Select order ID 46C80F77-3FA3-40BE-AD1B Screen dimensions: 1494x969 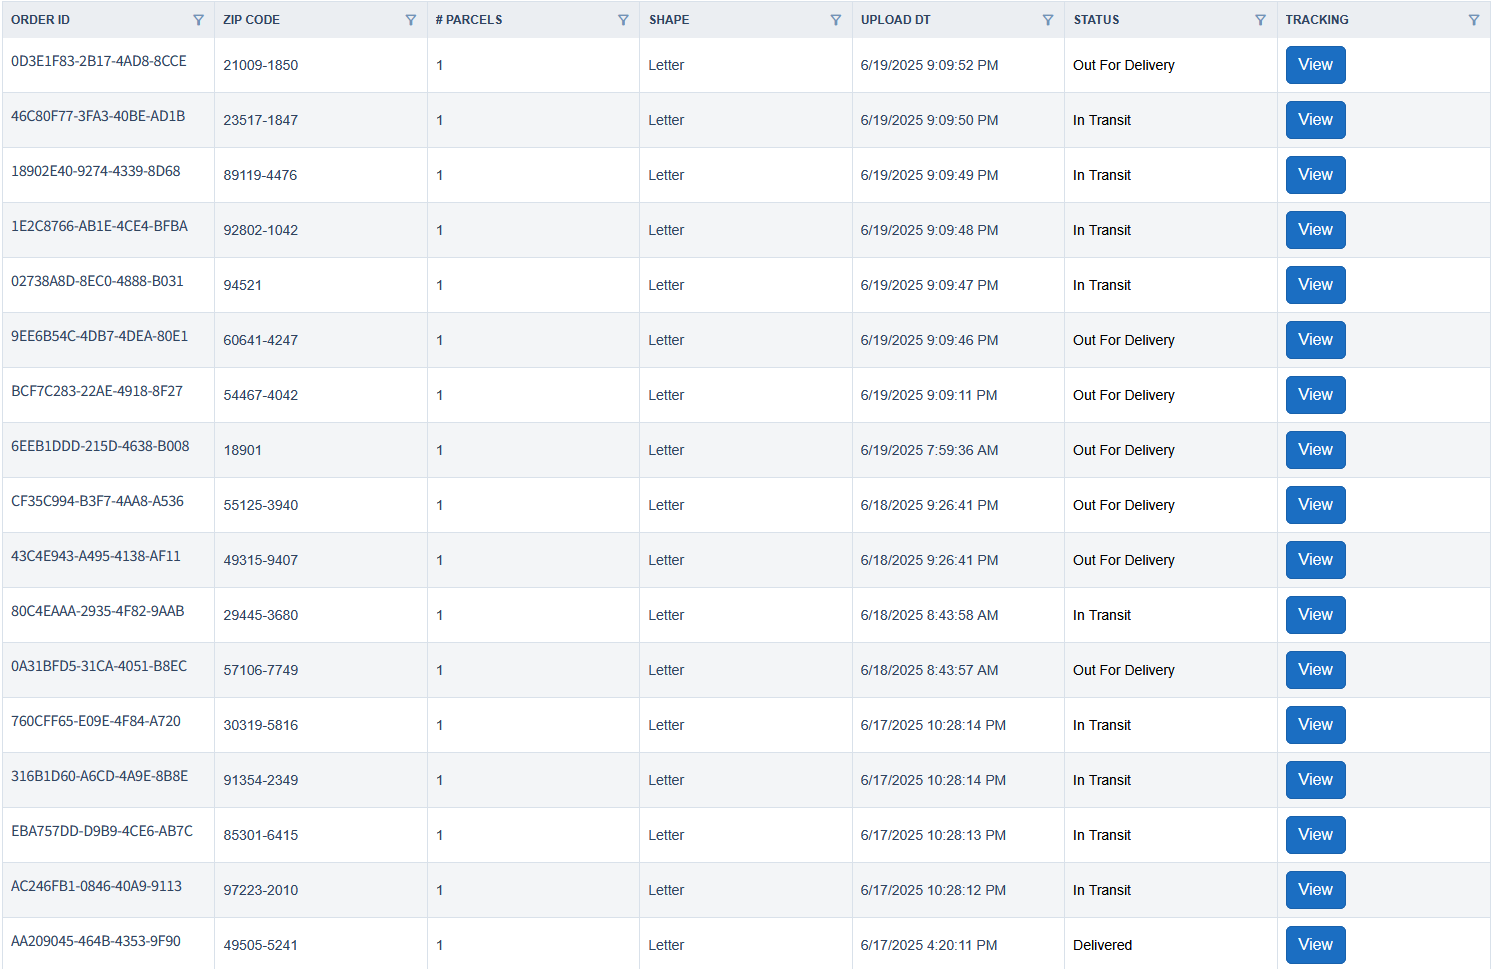(x=98, y=116)
